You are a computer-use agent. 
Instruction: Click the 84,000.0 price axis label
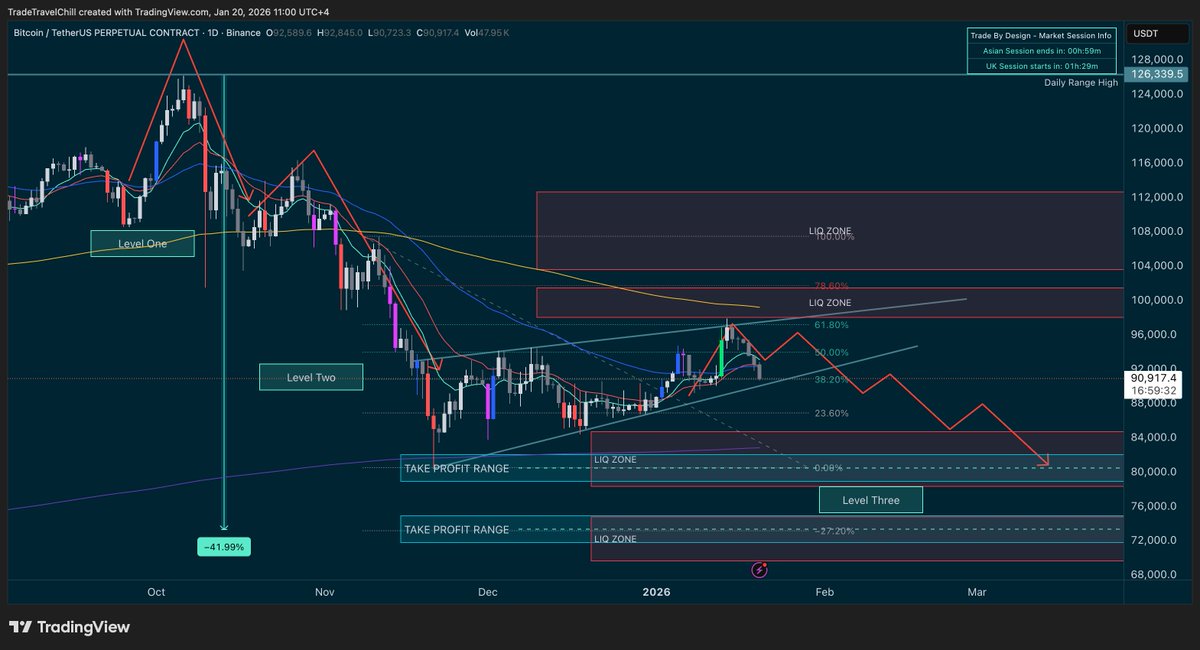[1155, 437]
